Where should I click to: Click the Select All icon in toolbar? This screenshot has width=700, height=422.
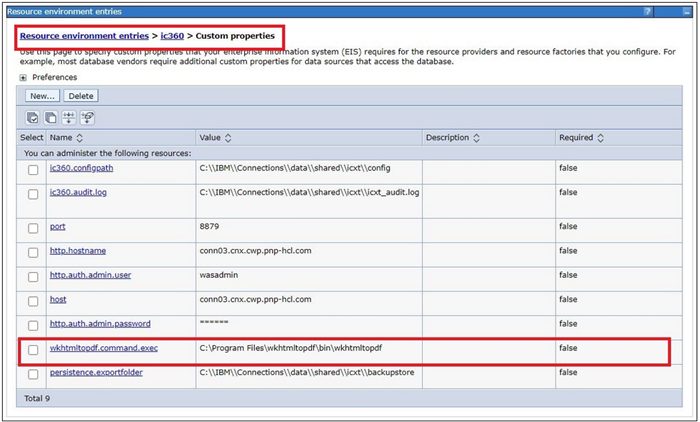pos(33,118)
